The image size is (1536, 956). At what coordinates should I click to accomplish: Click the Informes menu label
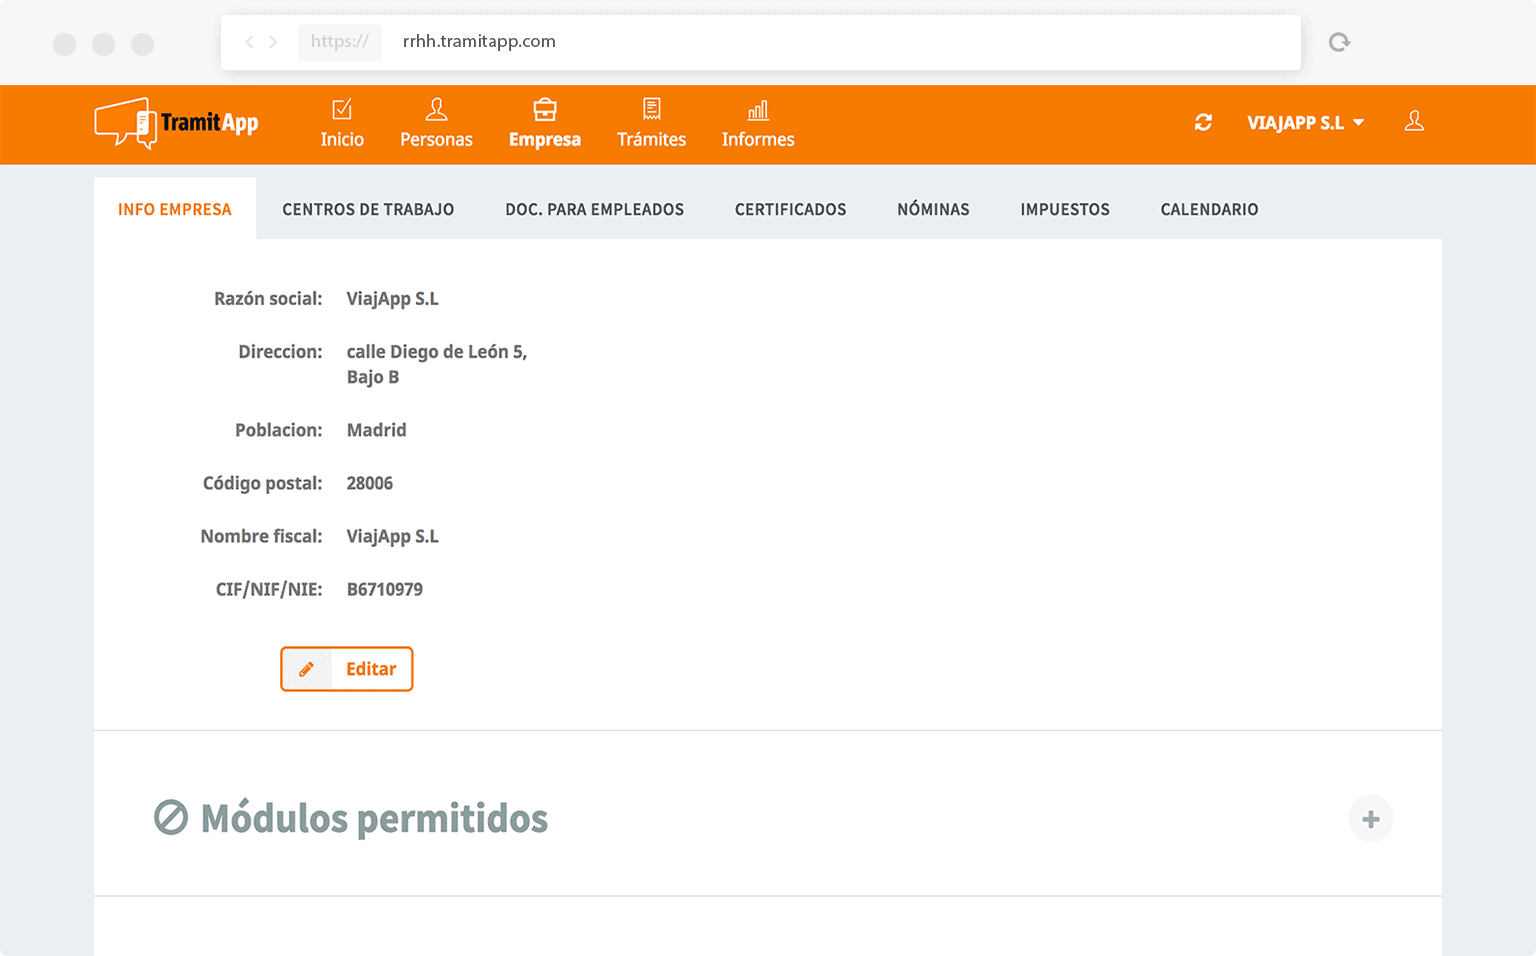[x=758, y=139]
